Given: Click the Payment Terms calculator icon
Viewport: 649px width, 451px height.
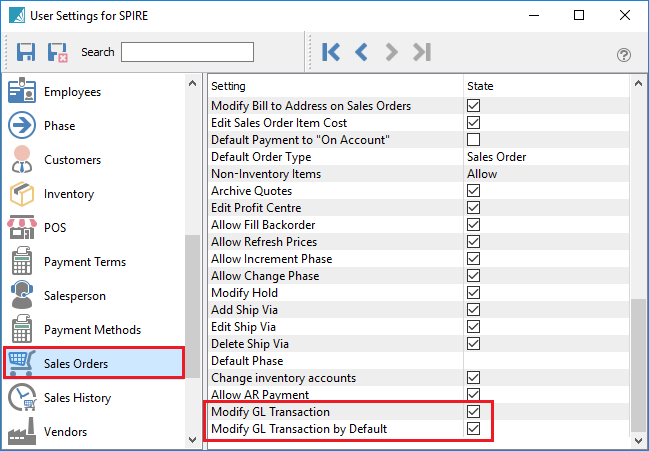Looking at the screenshot, I should coord(22,261).
